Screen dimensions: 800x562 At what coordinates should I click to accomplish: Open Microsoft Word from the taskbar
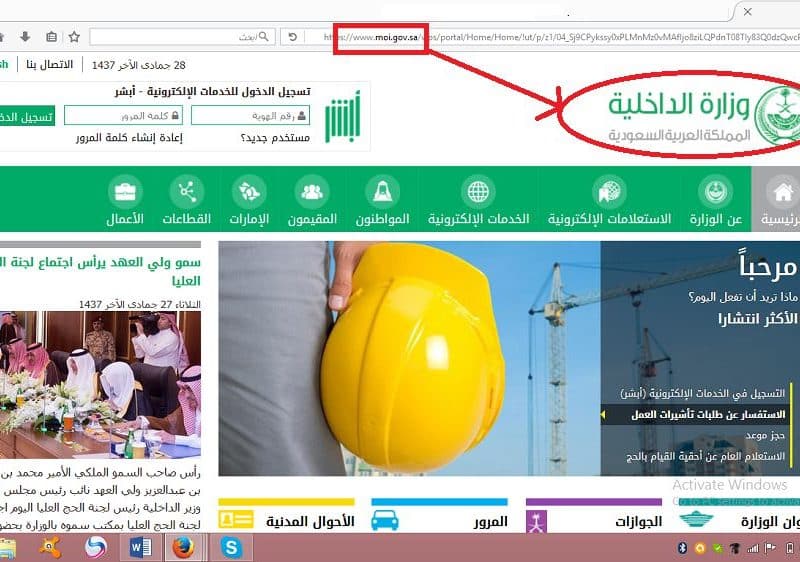tap(140, 548)
